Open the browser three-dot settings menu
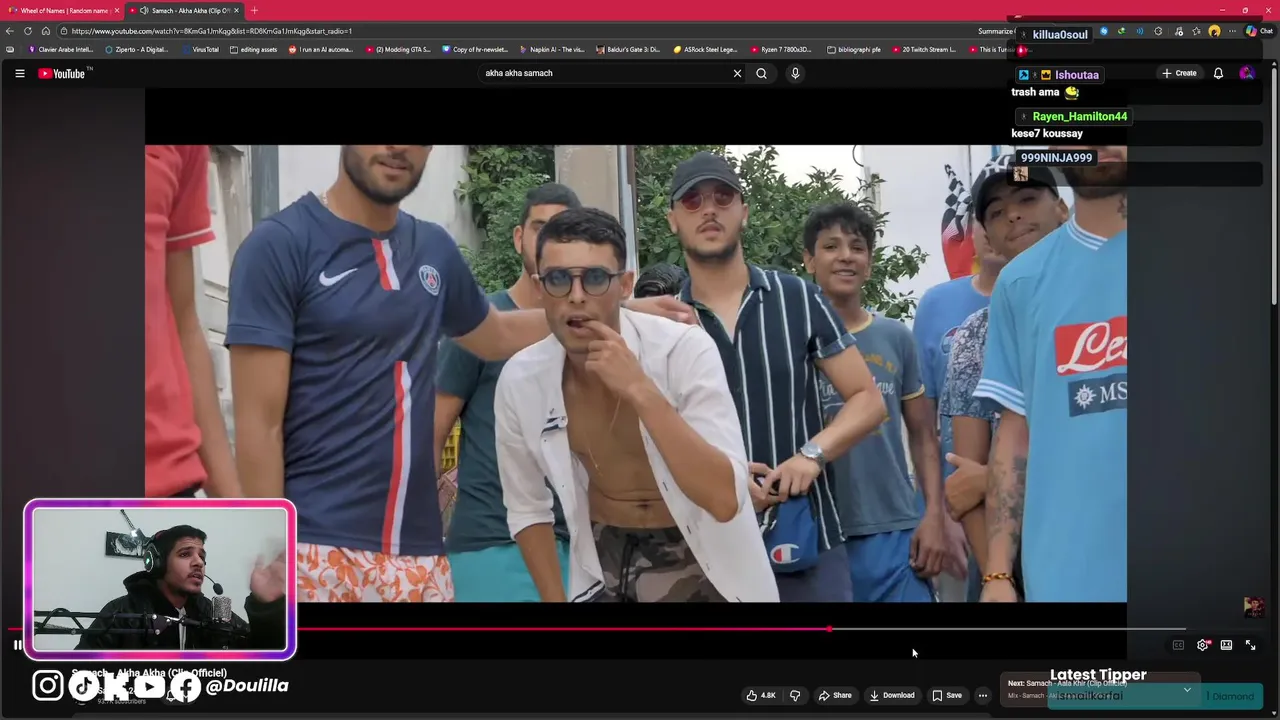 [x=1232, y=31]
